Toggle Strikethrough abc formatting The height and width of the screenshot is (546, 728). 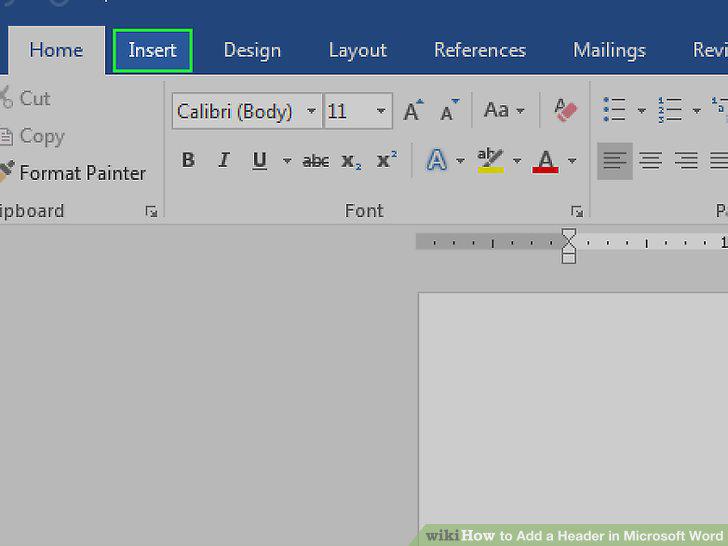coord(316,161)
